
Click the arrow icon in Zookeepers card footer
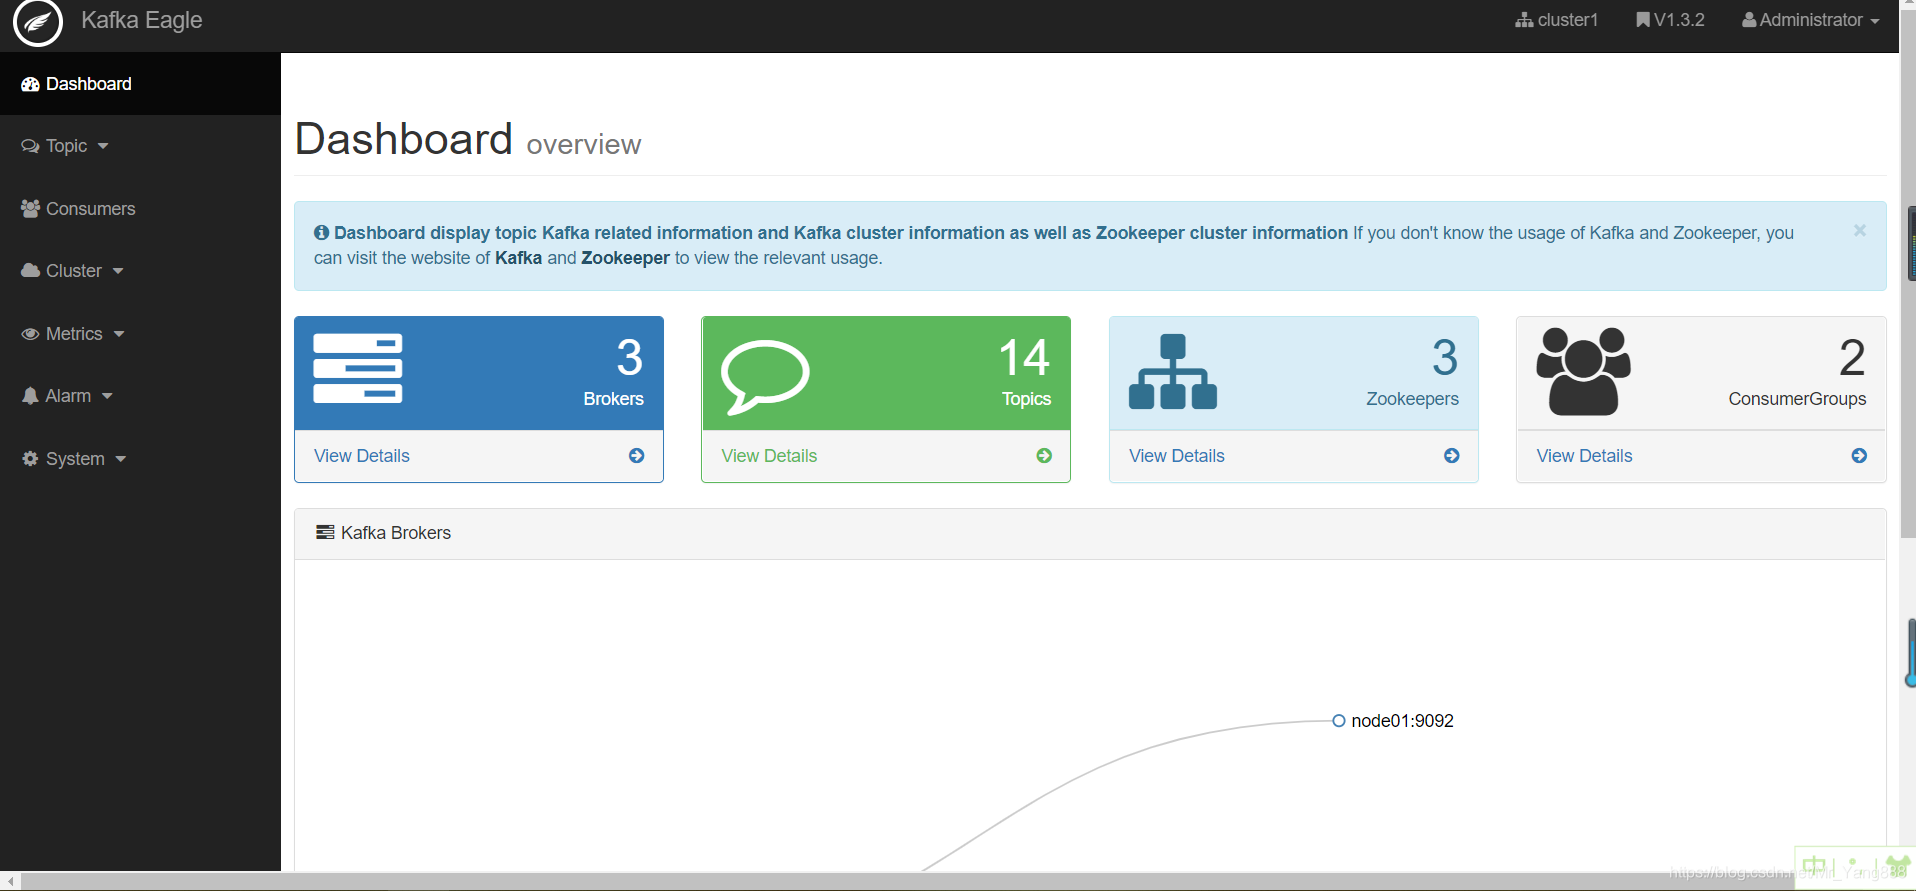(1452, 456)
